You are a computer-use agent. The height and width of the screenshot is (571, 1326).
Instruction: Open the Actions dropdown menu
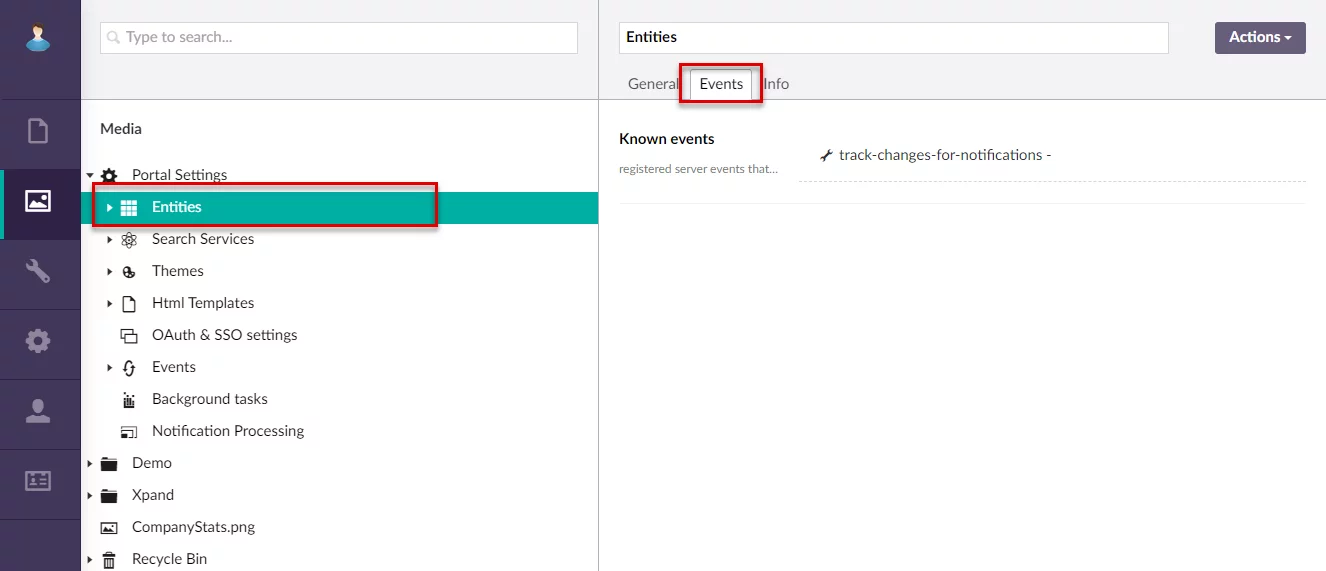(x=1259, y=37)
